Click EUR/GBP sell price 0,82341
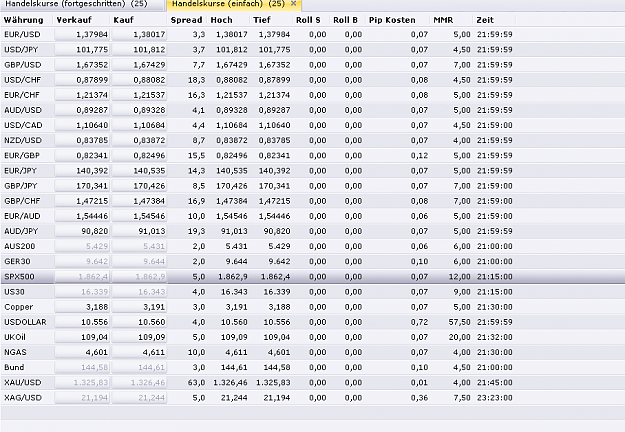625x432 pixels. (x=82, y=156)
